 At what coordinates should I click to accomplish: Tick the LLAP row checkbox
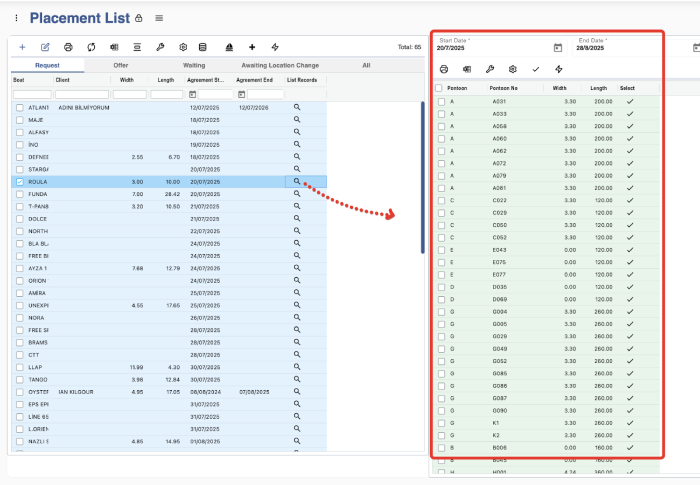[20, 367]
